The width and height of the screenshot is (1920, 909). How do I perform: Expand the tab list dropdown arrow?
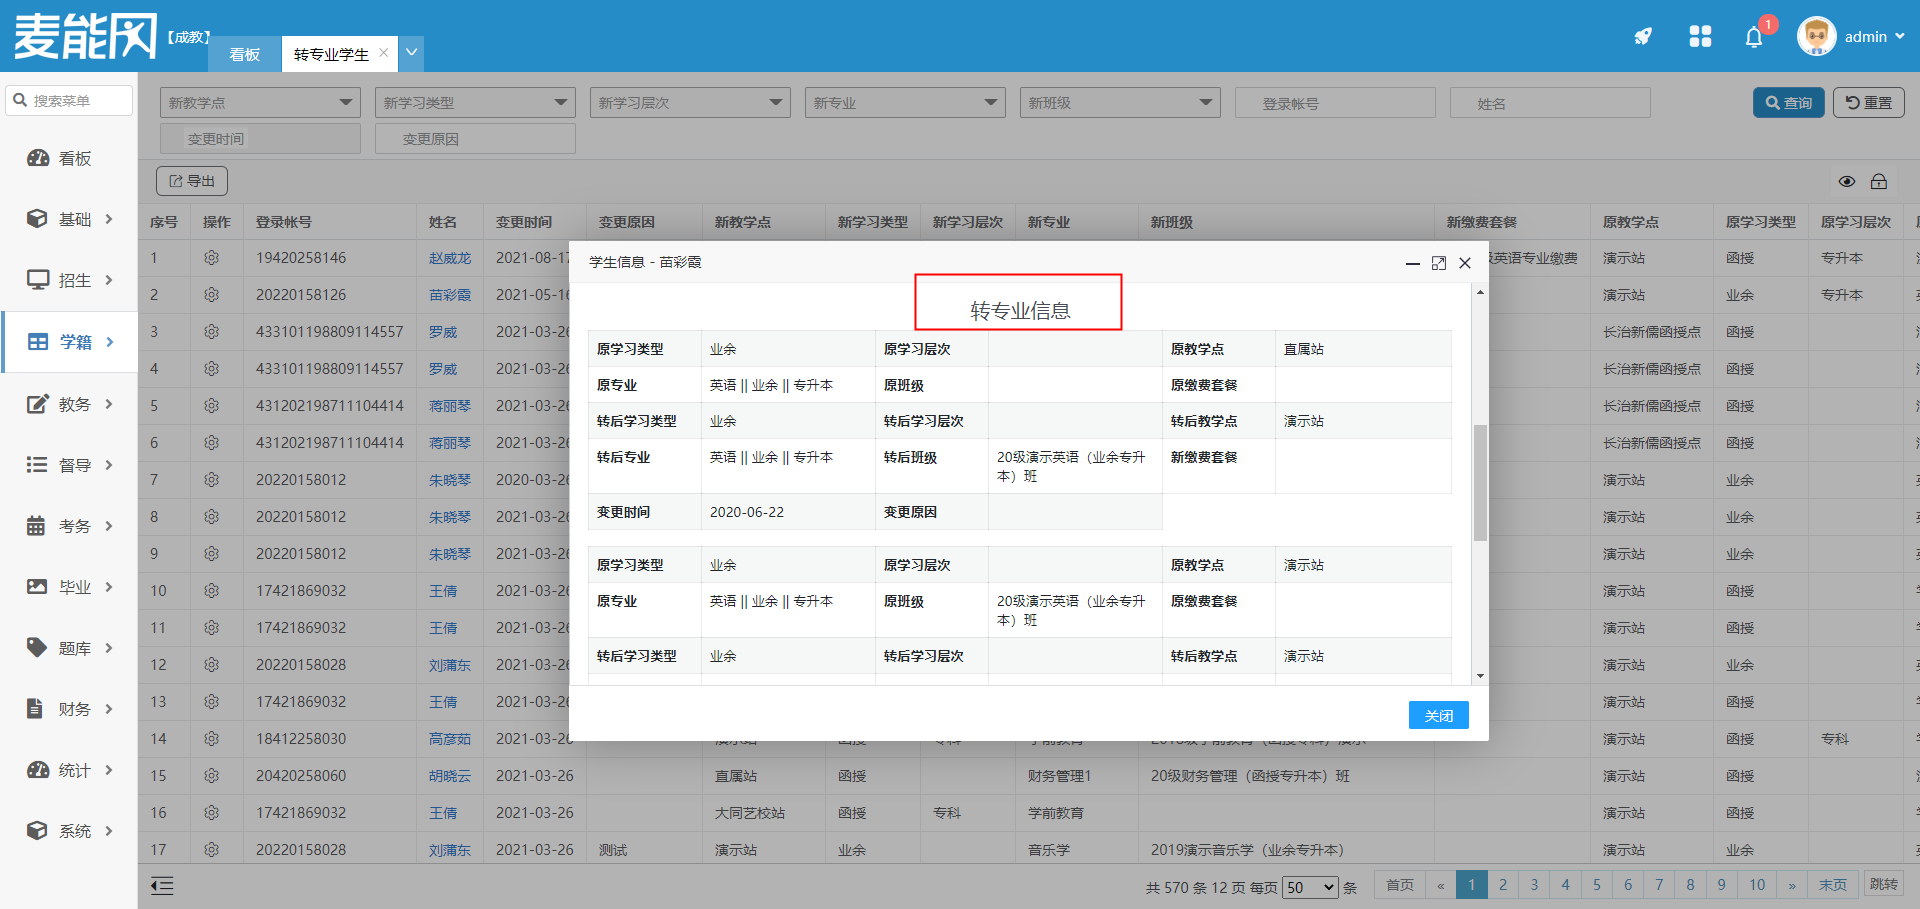pyautogui.click(x=411, y=53)
